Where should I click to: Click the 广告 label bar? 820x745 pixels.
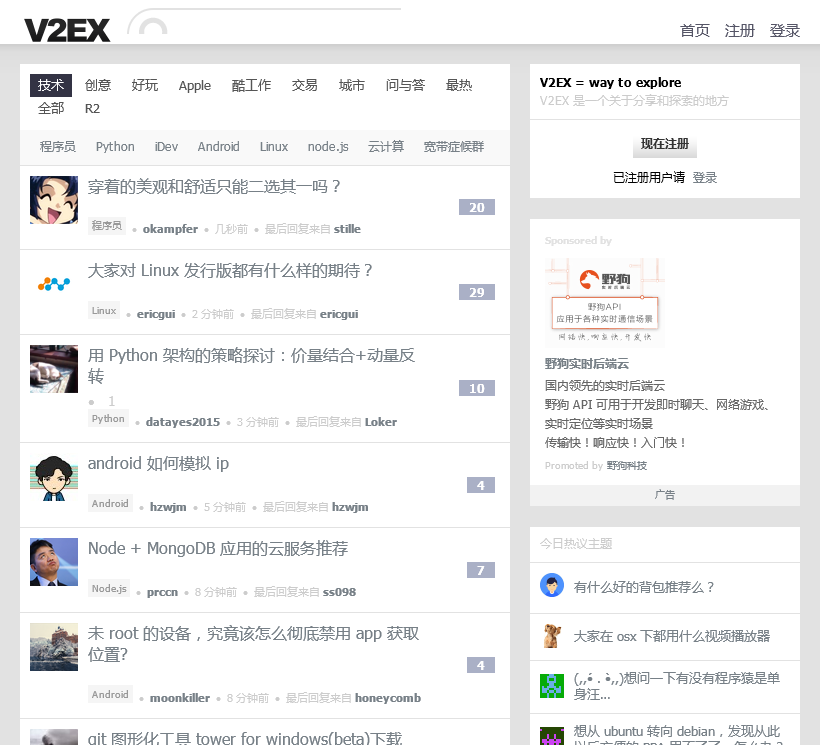[x=665, y=495]
